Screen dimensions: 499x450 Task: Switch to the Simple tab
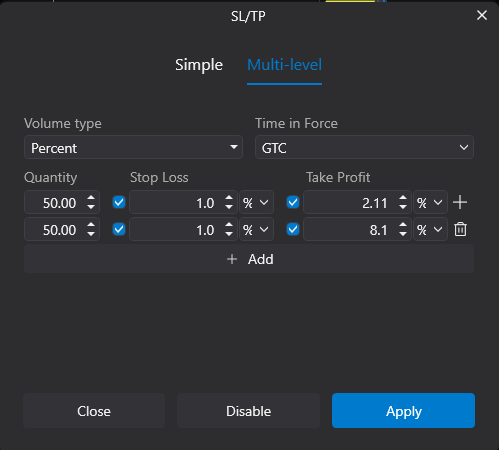coord(199,65)
